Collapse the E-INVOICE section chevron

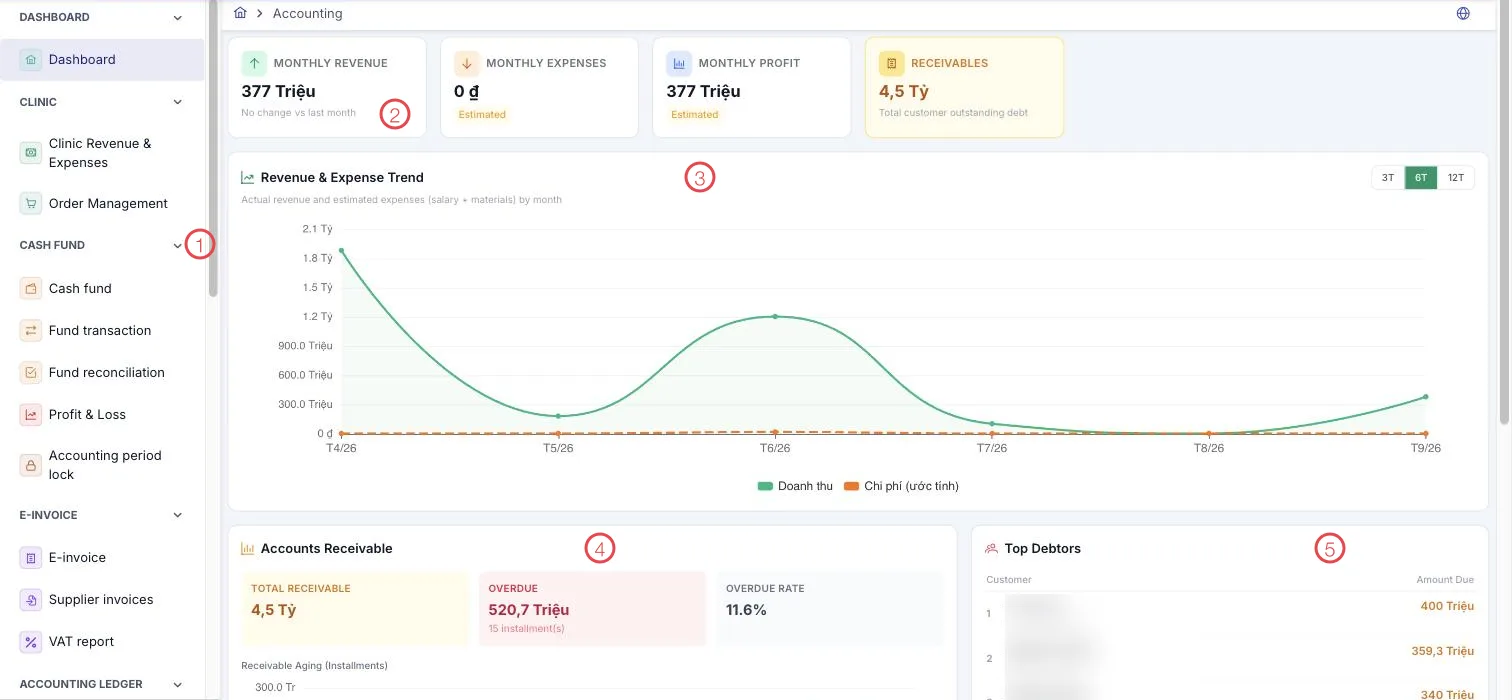(x=178, y=516)
